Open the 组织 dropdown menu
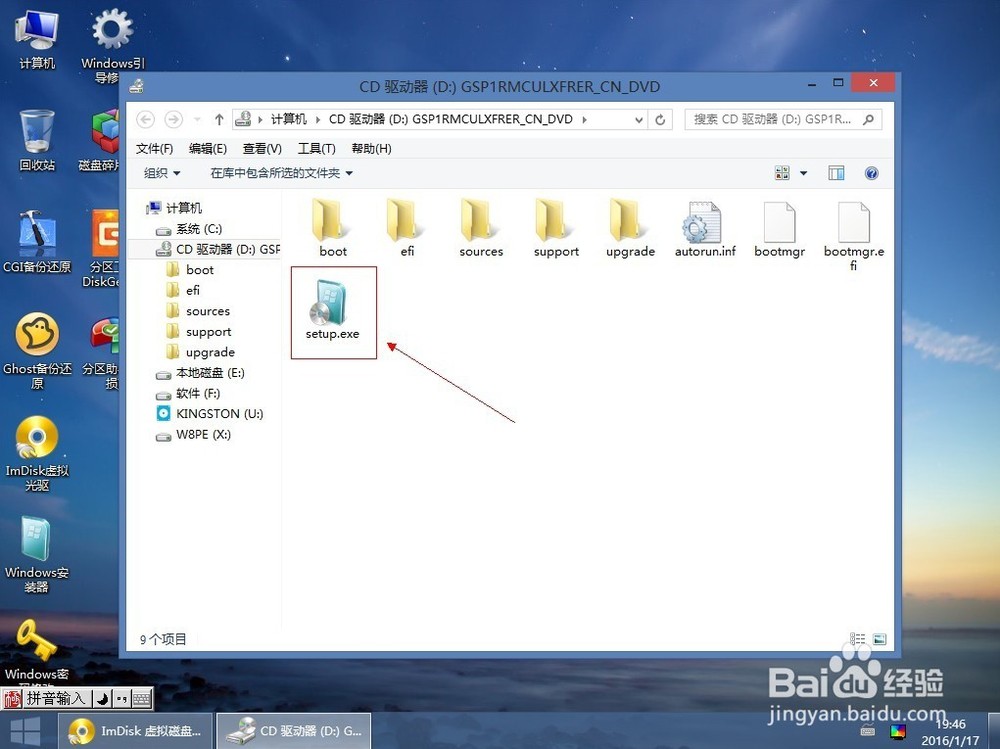This screenshot has height=749, width=1000. point(162,173)
